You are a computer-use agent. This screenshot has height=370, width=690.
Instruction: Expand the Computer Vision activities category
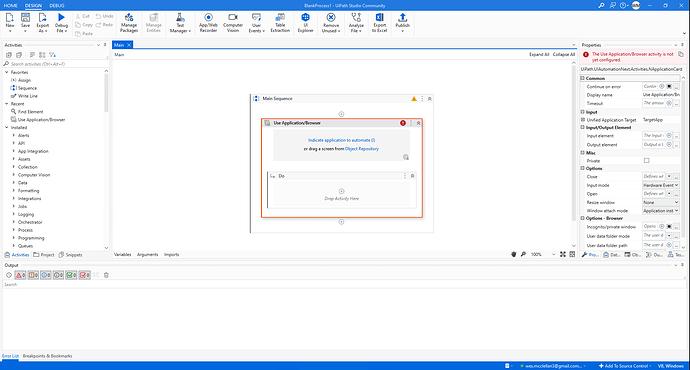point(34,175)
